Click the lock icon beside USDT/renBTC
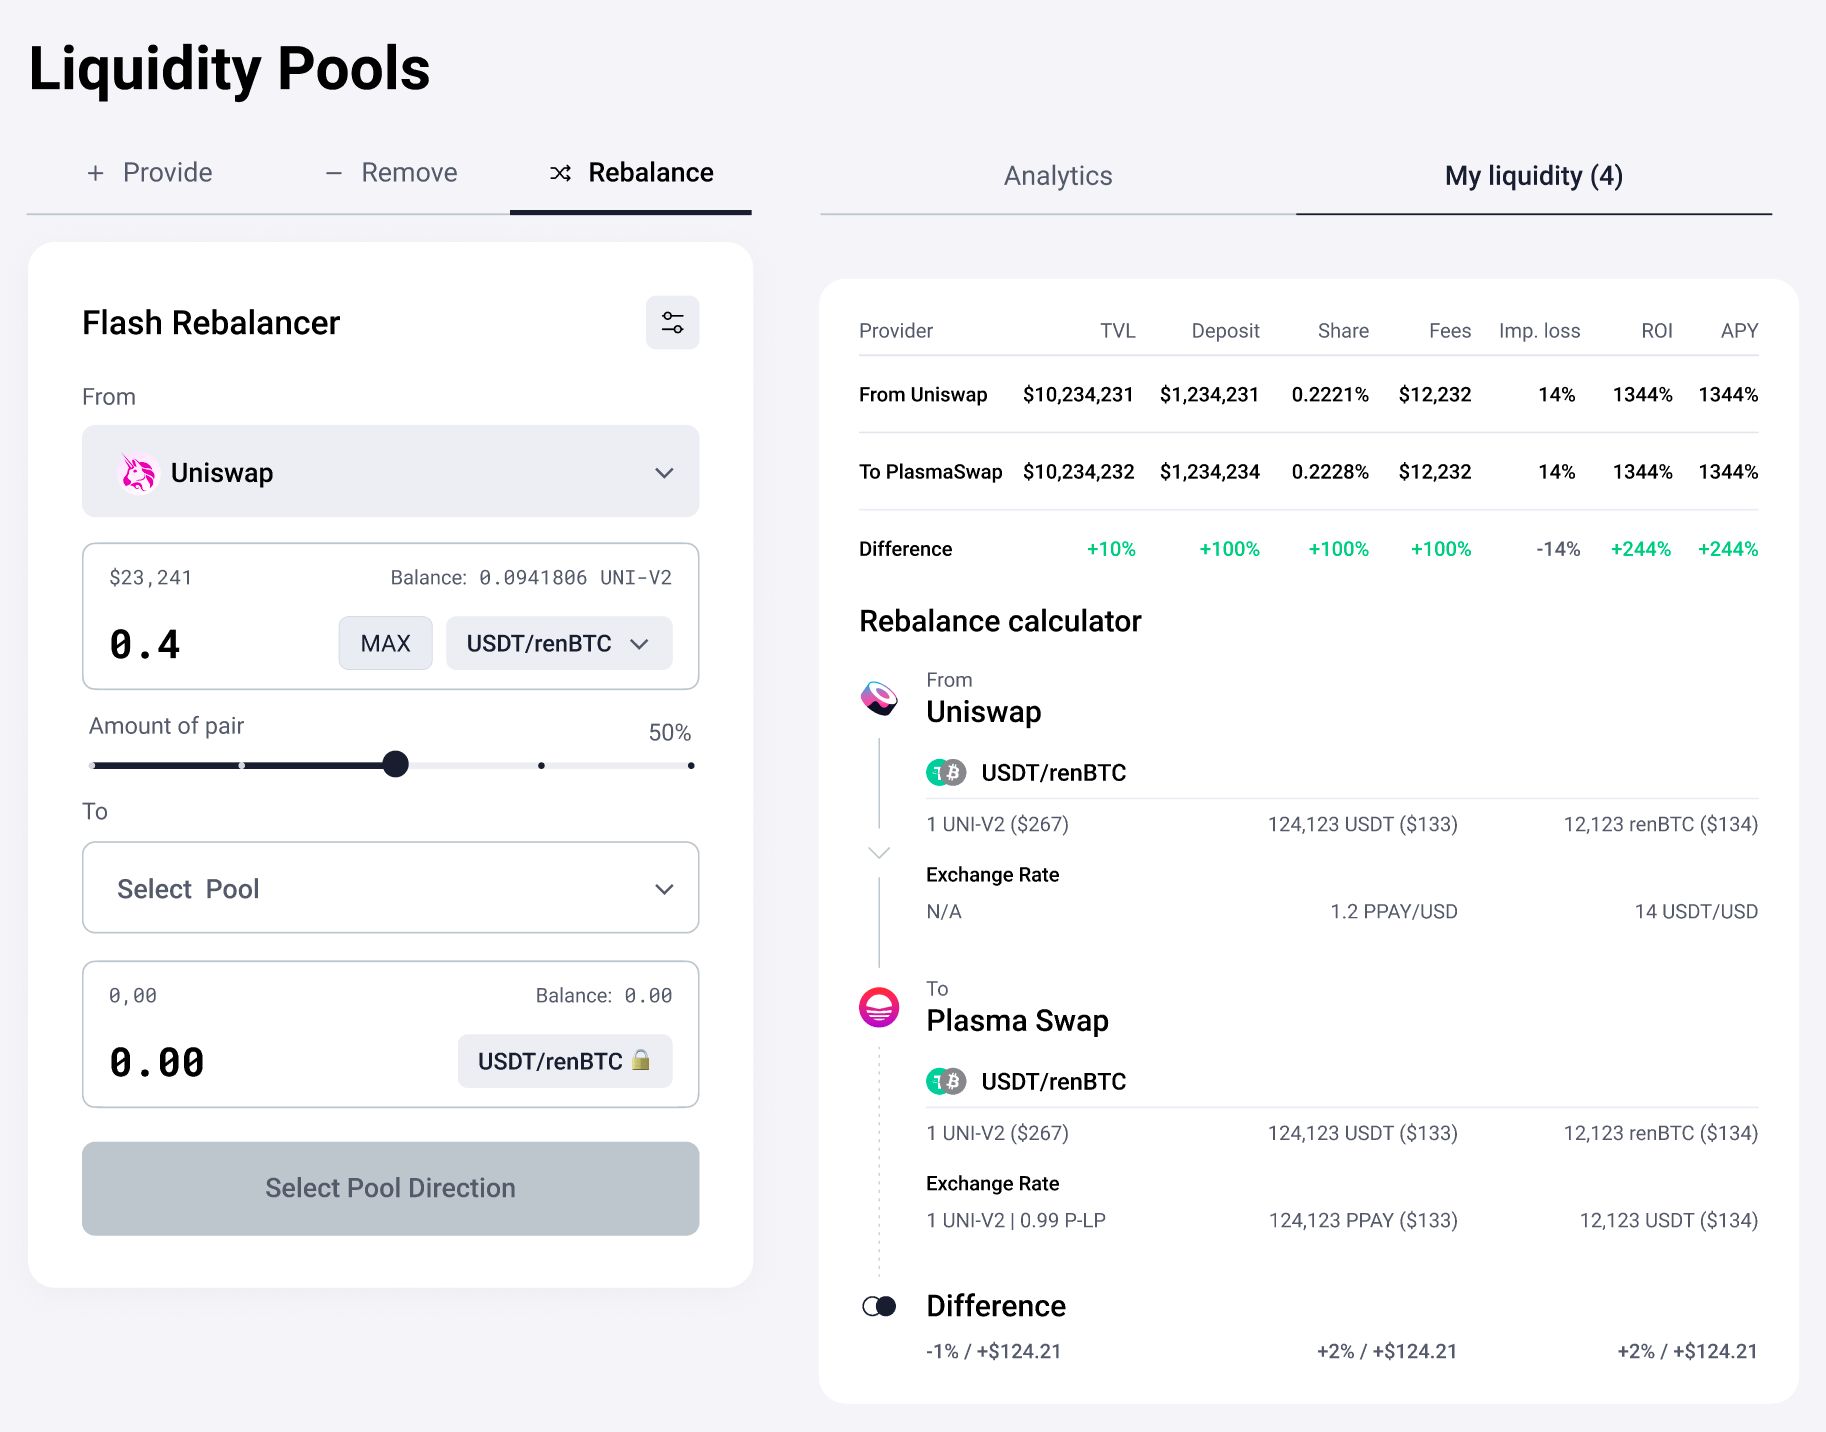The width and height of the screenshot is (1826, 1432). click(641, 1060)
